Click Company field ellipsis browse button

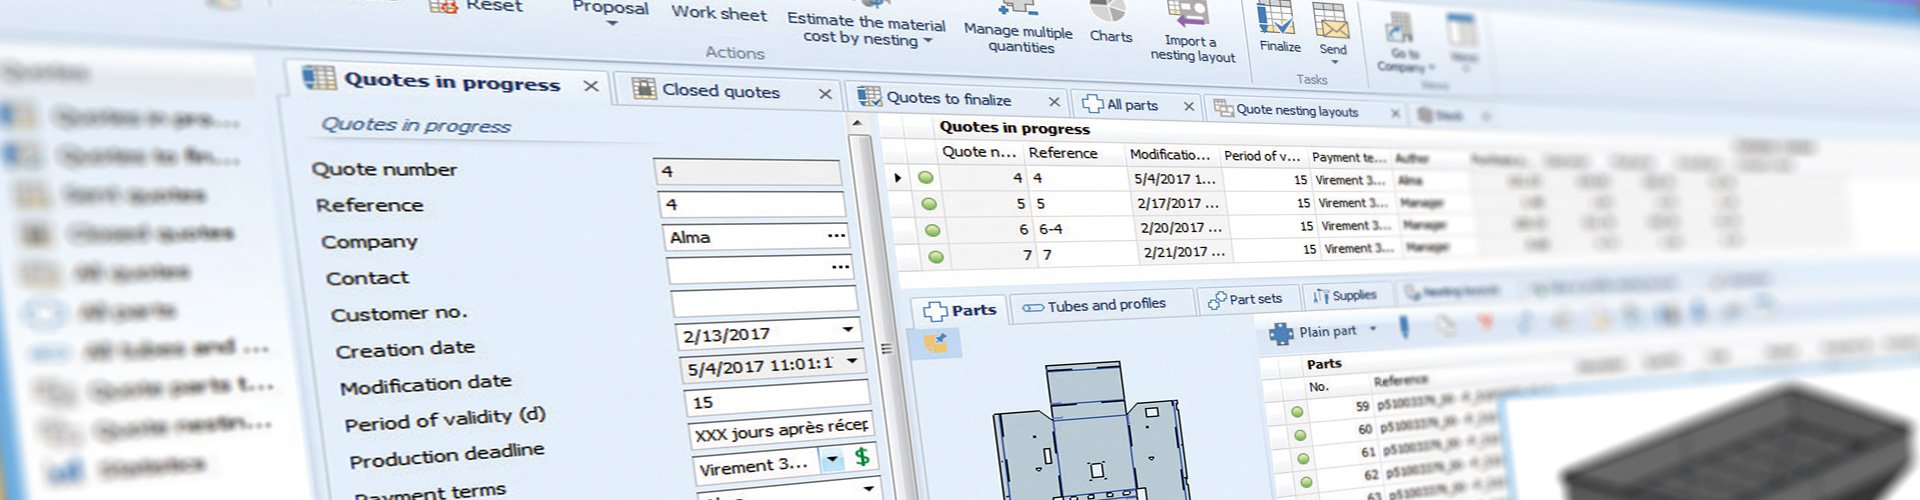836,236
